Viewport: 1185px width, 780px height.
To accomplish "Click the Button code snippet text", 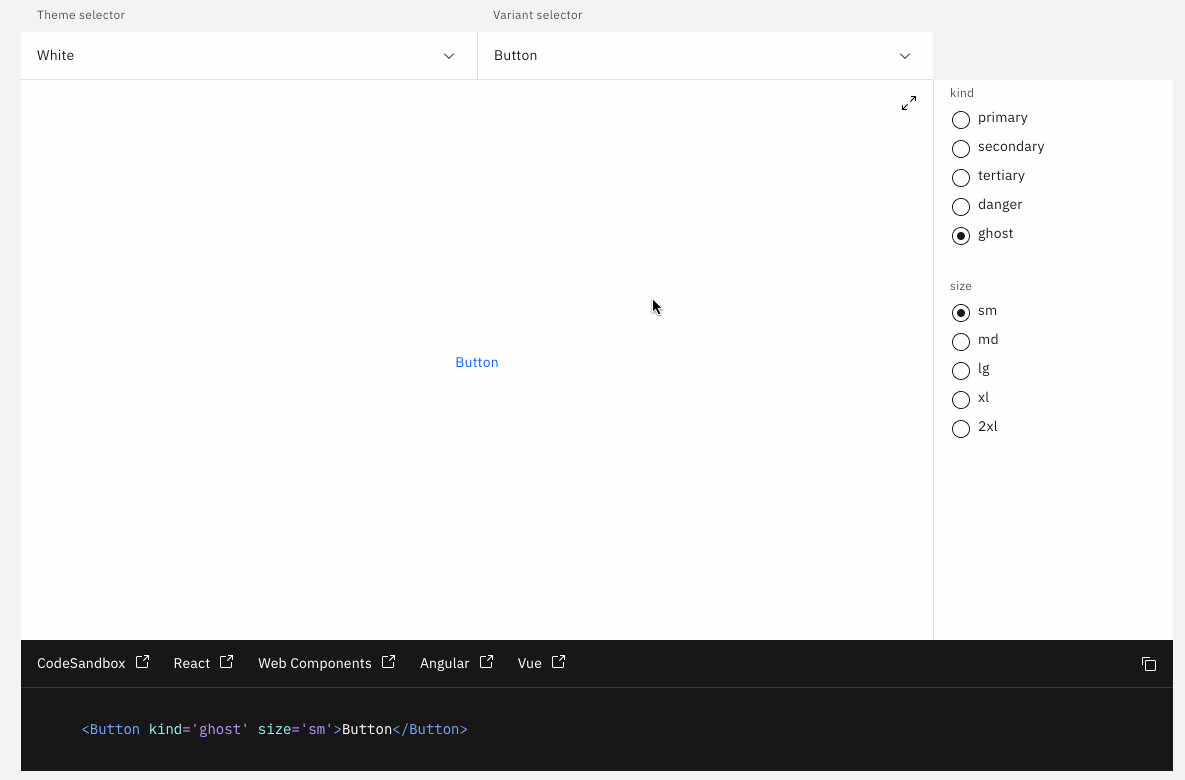I will 274,729.
